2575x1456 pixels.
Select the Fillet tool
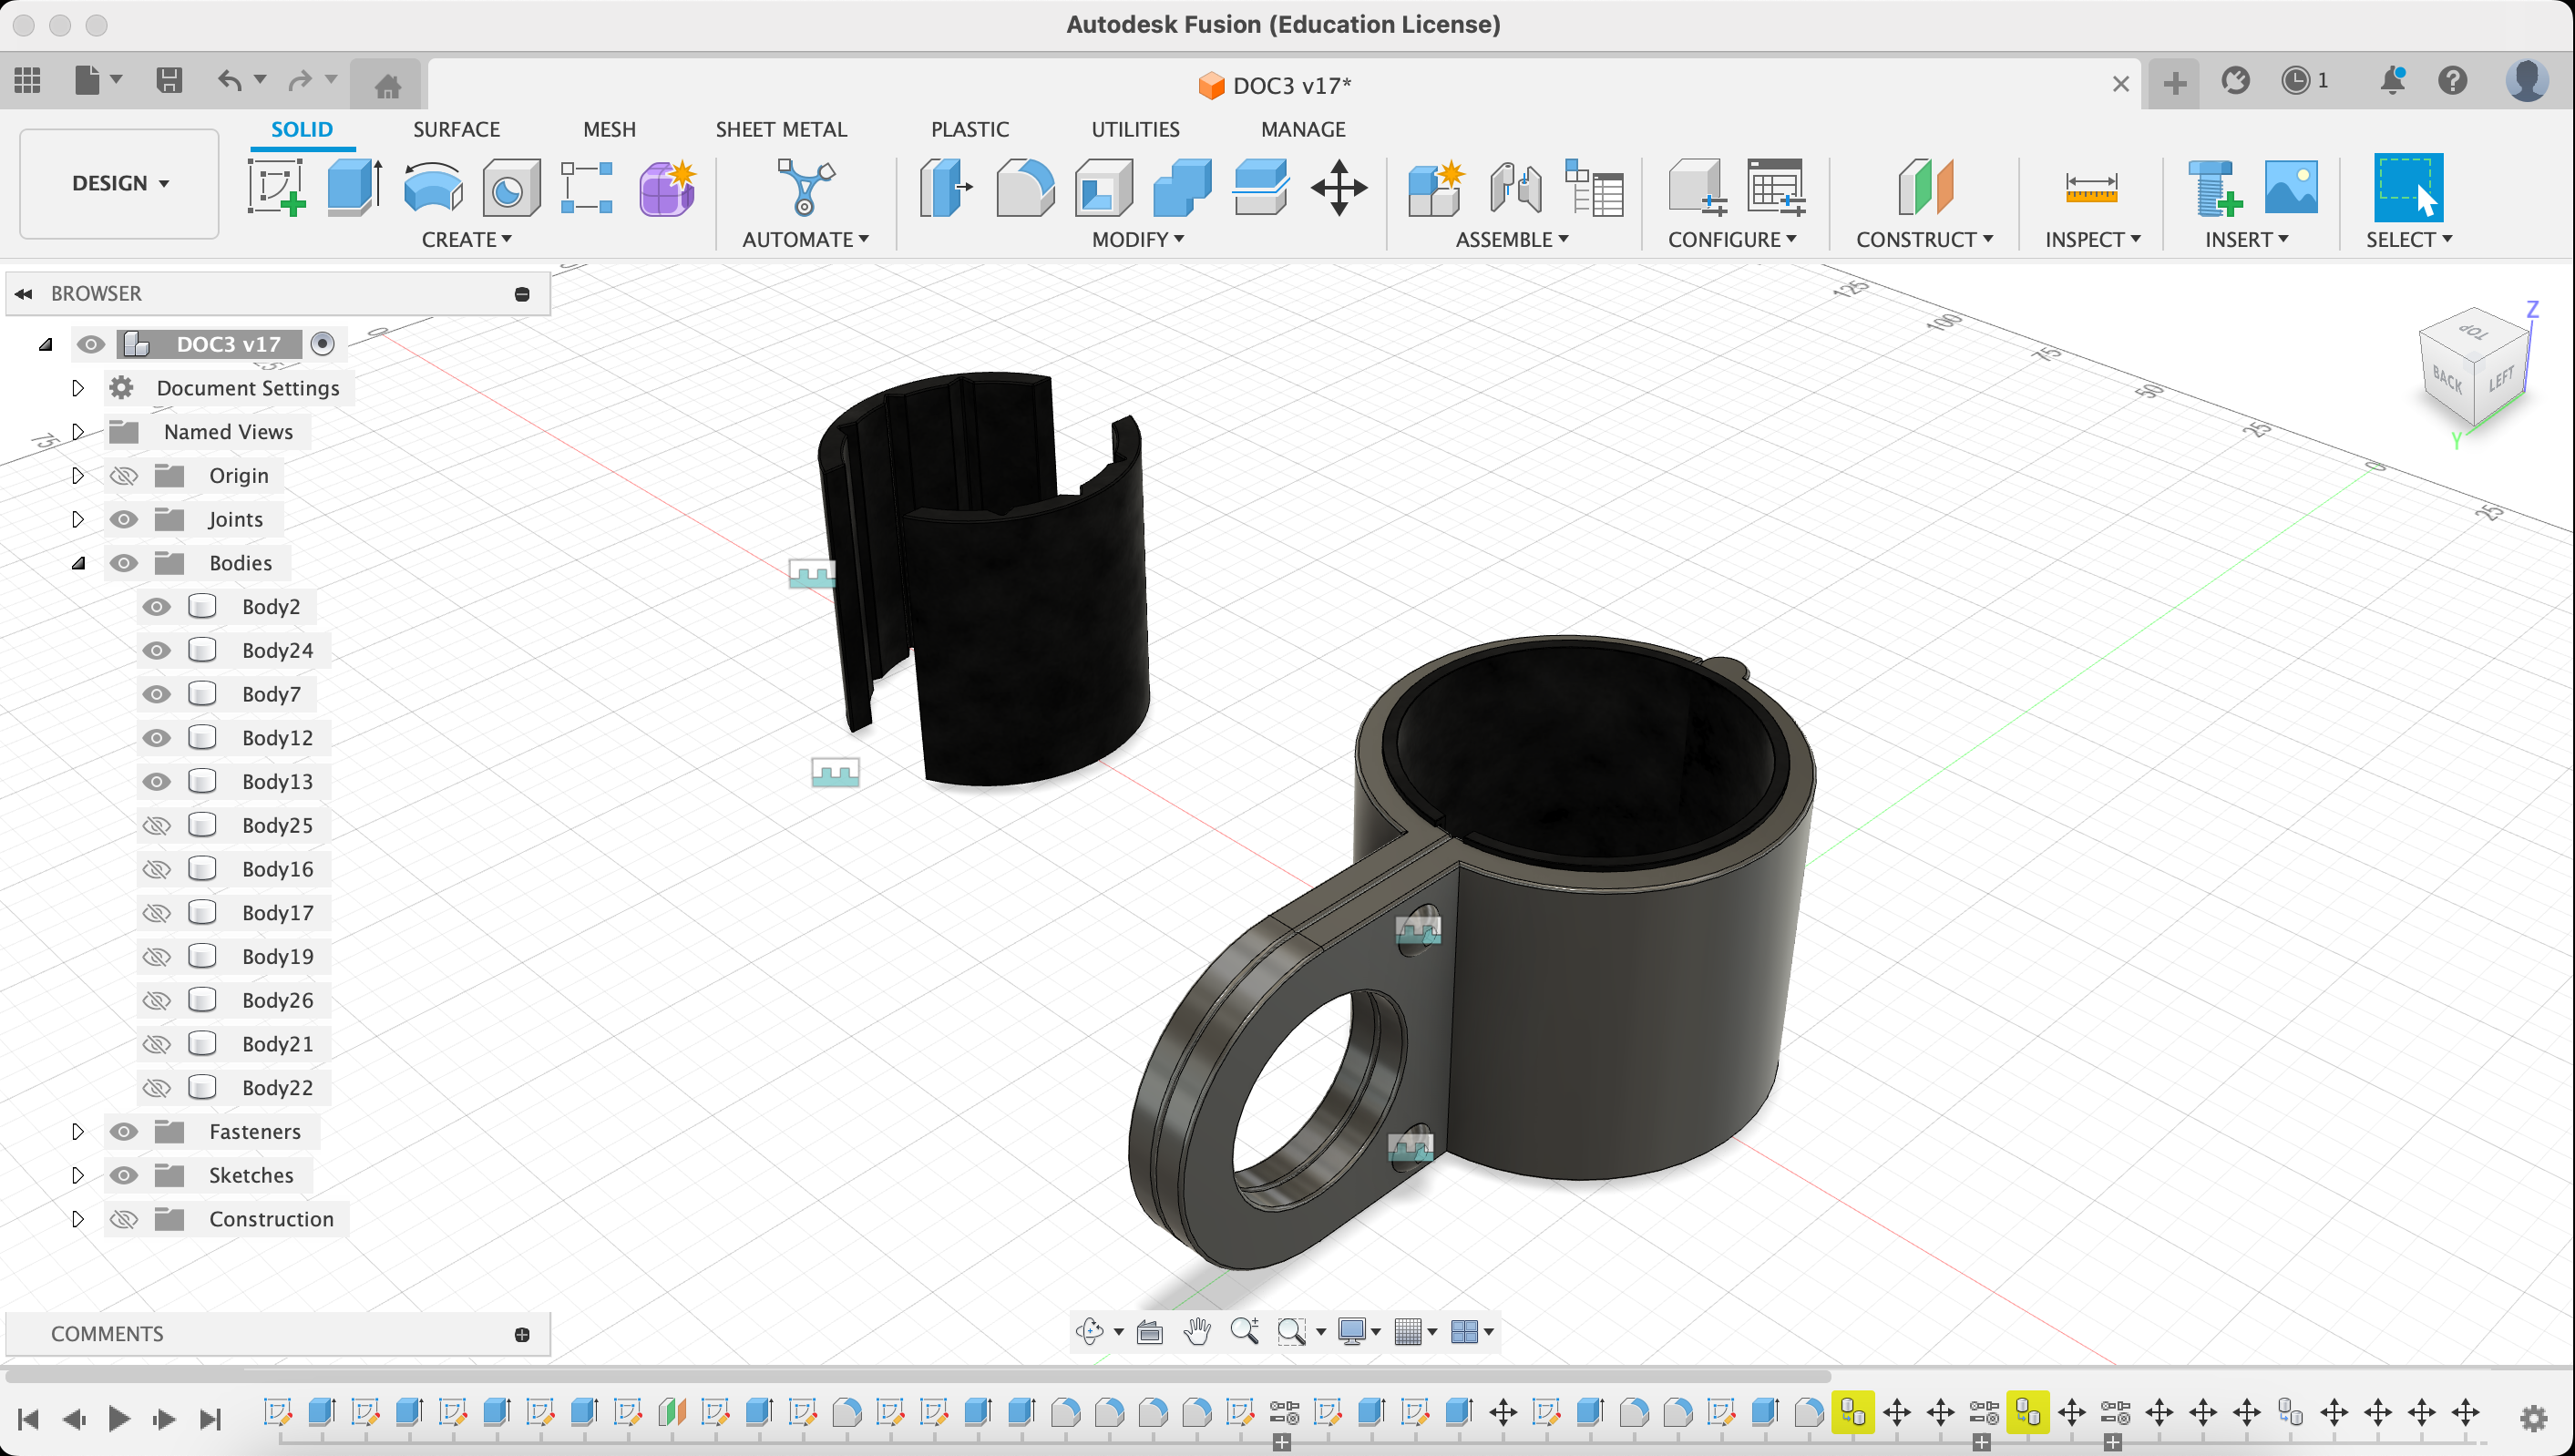[1025, 187]
